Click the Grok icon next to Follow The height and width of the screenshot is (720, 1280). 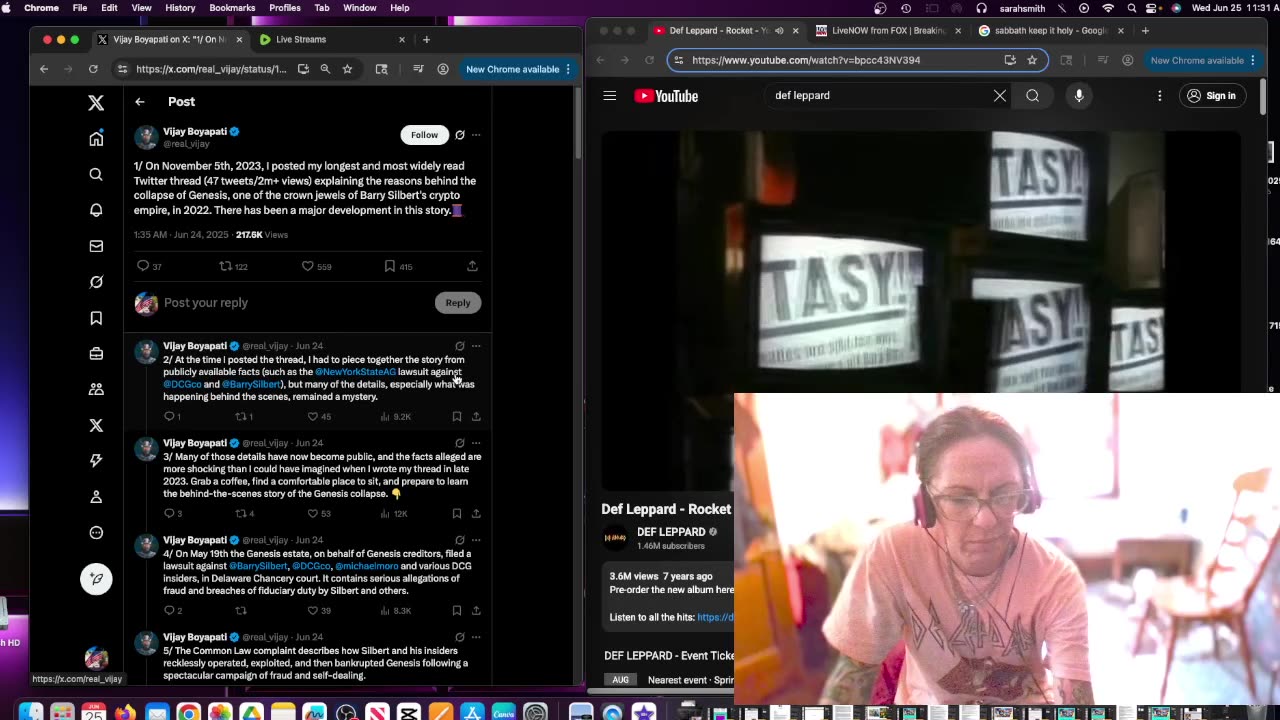click(x=460, y=135)
